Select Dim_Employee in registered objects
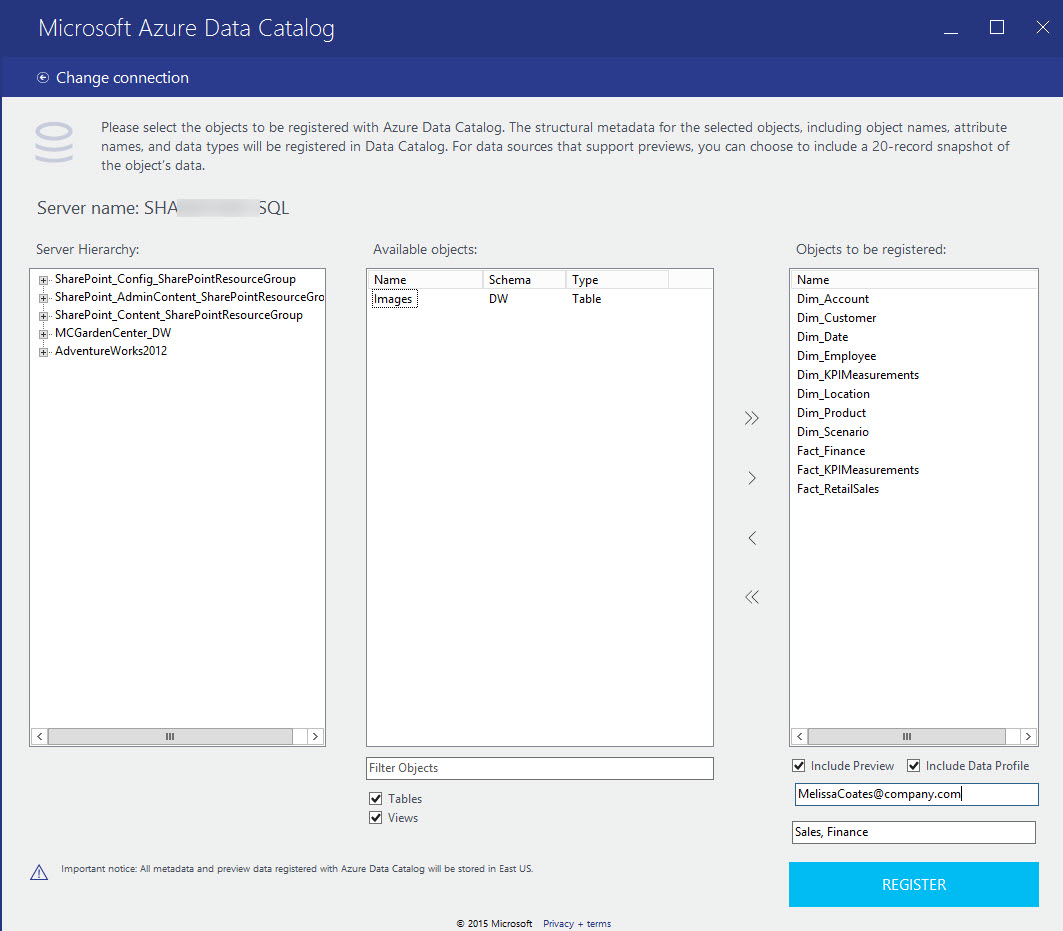Viewport: 1063px width, 931px height. click(836, 356)
